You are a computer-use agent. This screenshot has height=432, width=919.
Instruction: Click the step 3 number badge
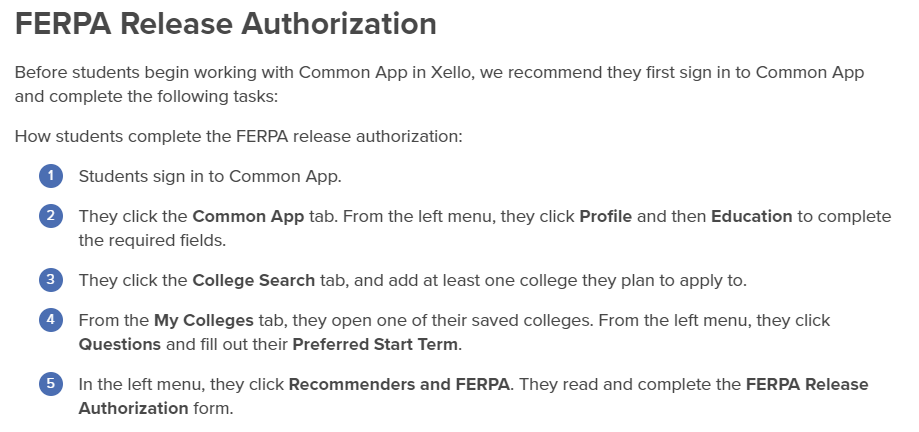point(51,280)
